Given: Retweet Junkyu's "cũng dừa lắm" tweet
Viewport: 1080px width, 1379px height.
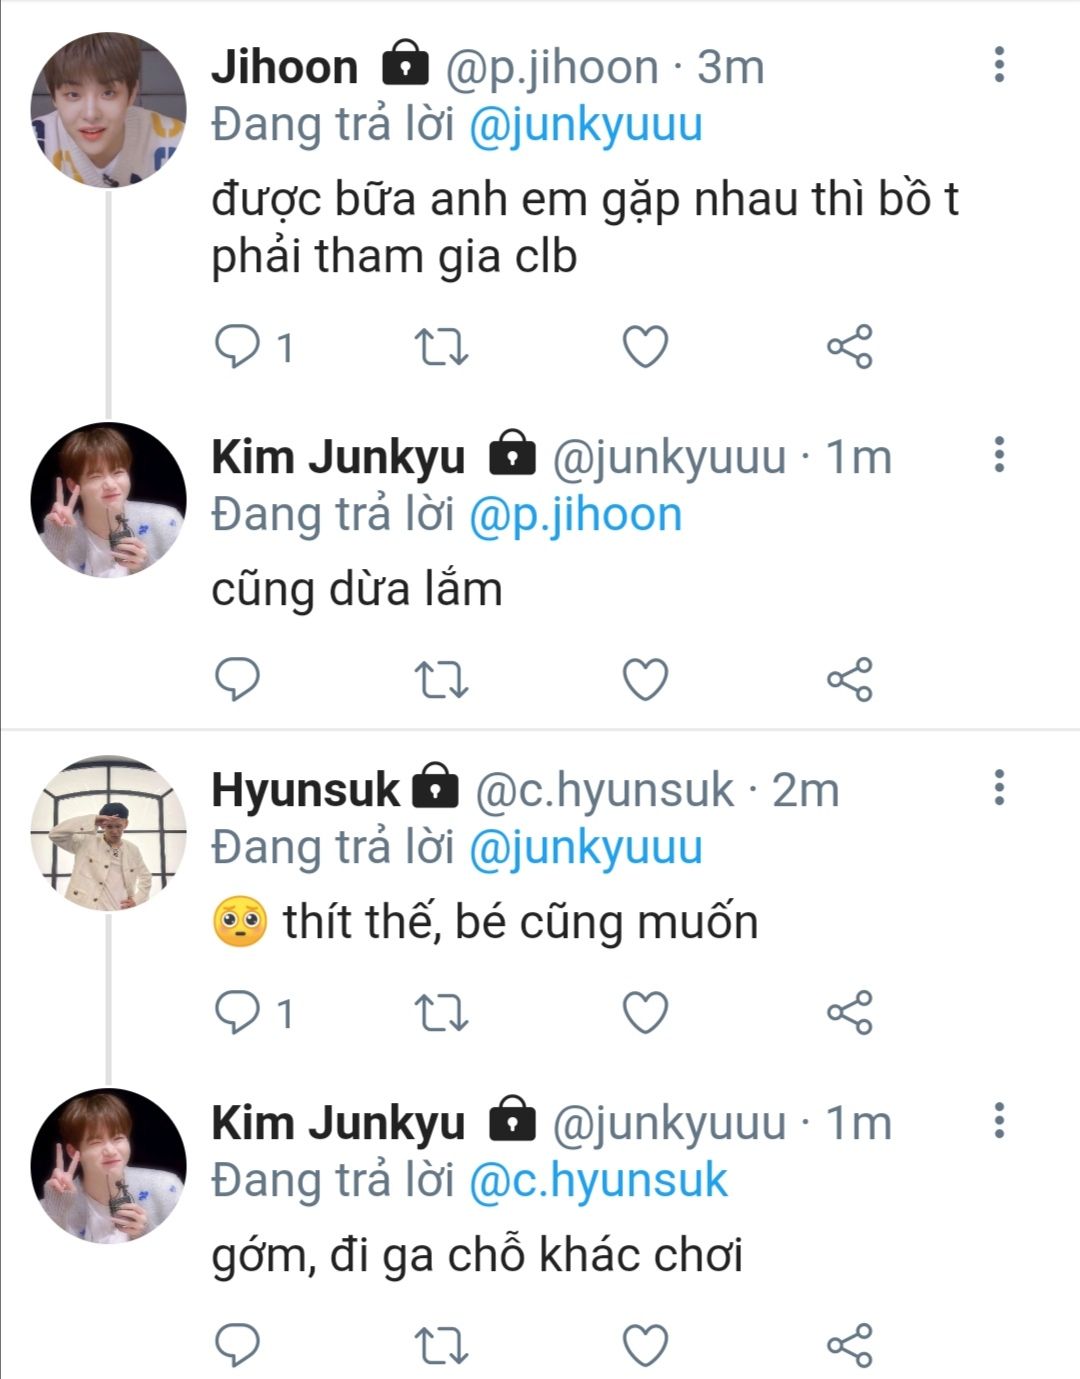Looking at the screenshot, I should pos(441,680).
